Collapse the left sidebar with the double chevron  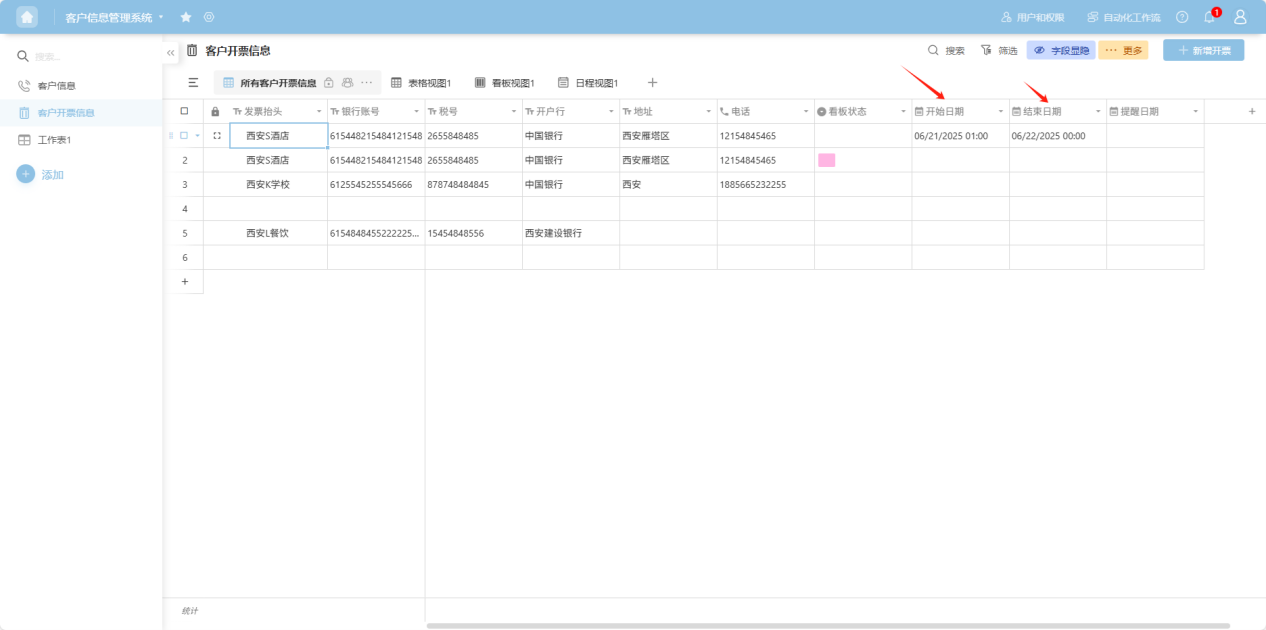171,52
